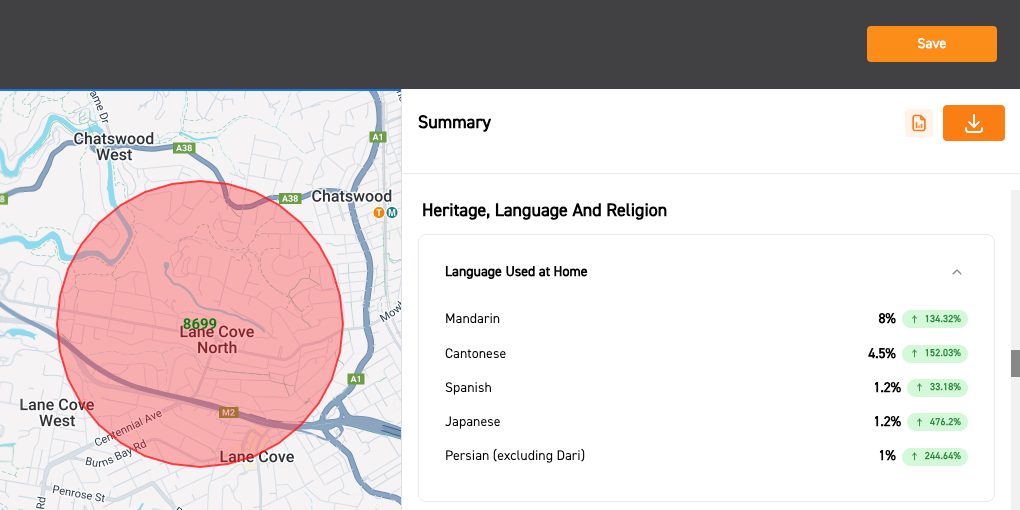Click the summary panel scrollbar thumb
1020x510 pixels.
click(x=1015, y=364)
